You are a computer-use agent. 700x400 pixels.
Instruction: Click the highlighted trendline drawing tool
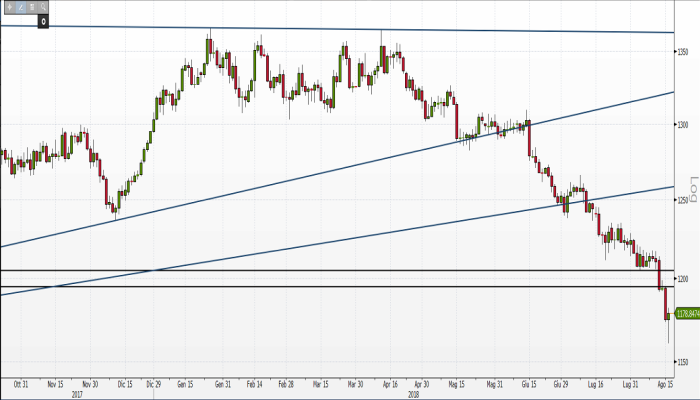coord(20,7)
